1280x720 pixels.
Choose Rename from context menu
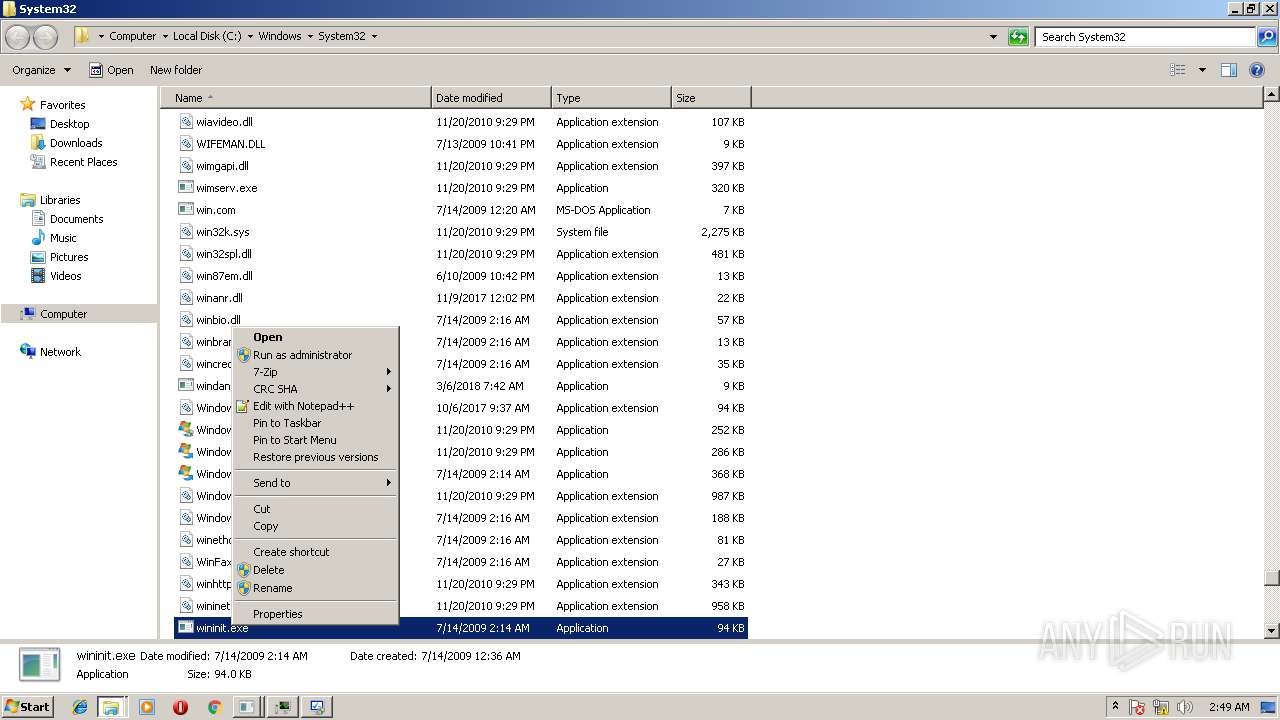pos(316,588)
